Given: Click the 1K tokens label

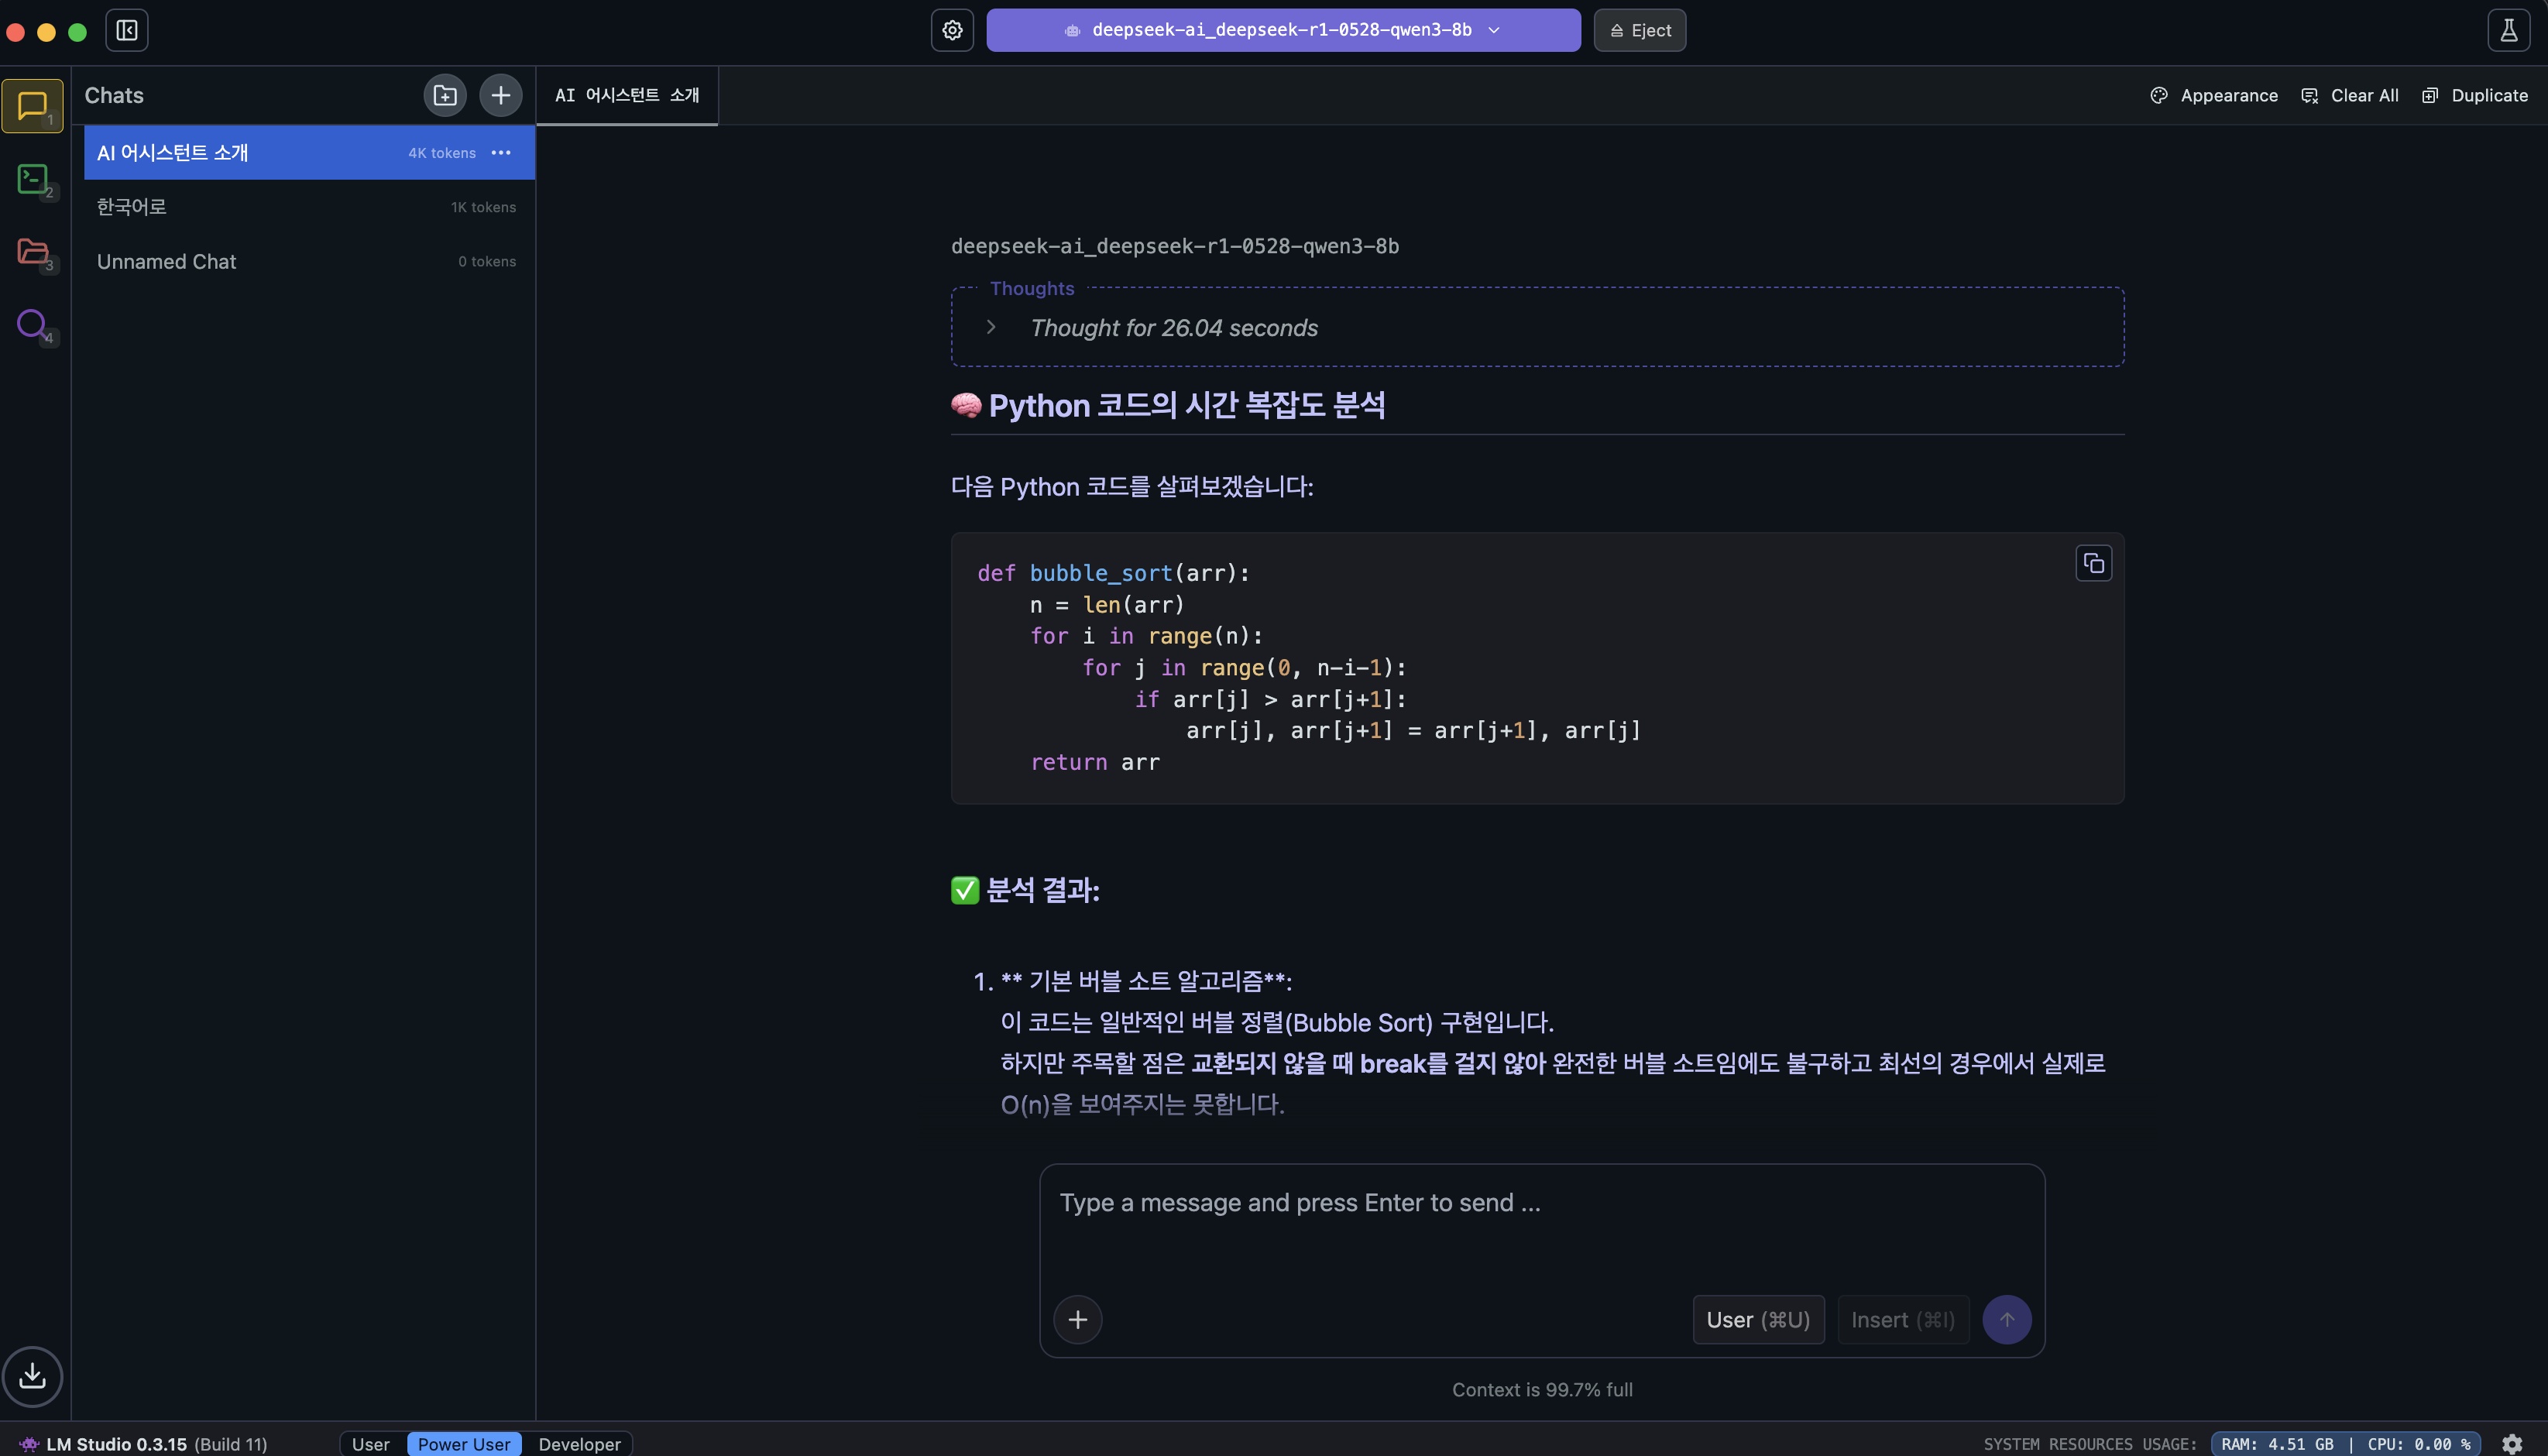Looking at the screenshot, I should point(484,207).
